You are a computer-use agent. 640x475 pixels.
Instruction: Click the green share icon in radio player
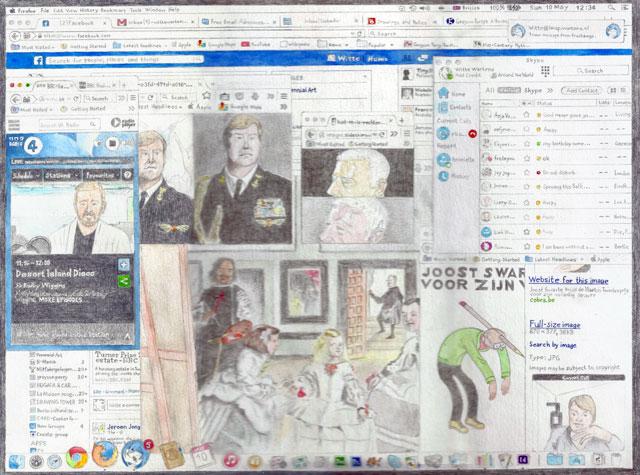click(123, 282)
